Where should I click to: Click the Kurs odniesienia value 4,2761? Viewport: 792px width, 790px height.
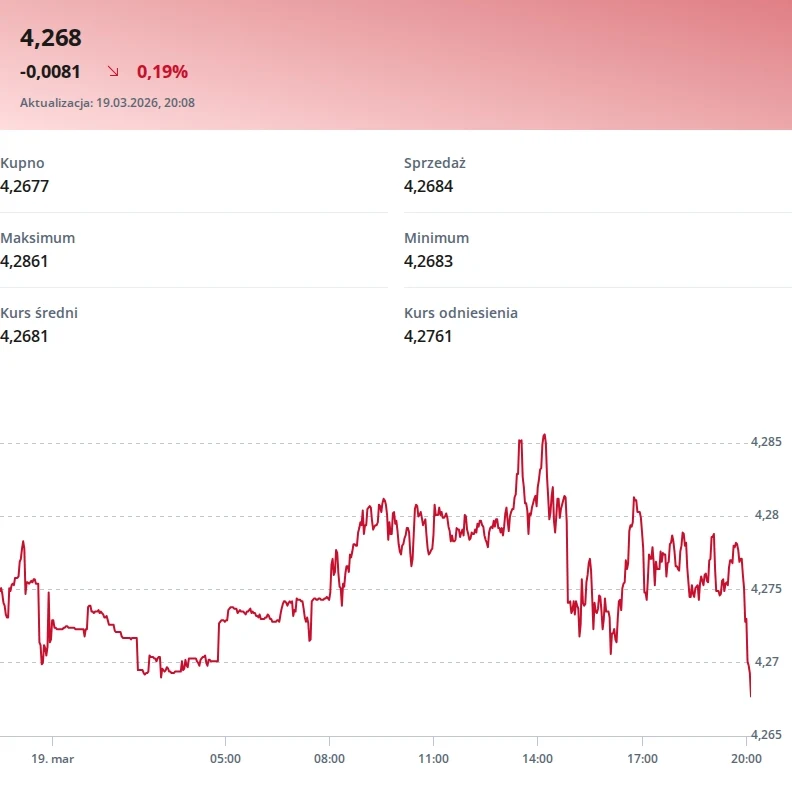pos(429,336)
